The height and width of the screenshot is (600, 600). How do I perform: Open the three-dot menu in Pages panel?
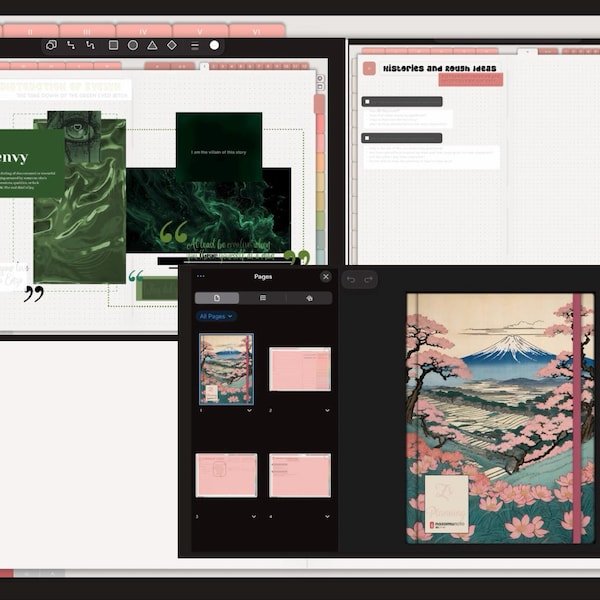(x=201, y=276)
